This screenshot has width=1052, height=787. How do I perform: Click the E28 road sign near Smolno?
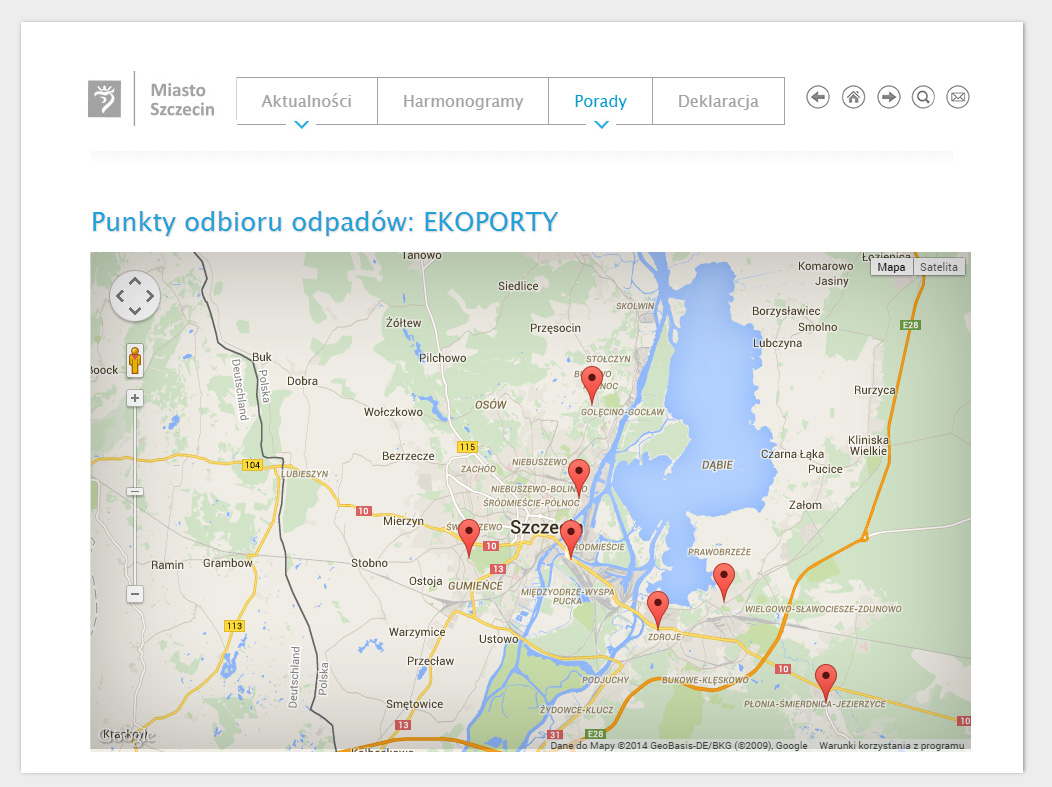tap(910, 325)
